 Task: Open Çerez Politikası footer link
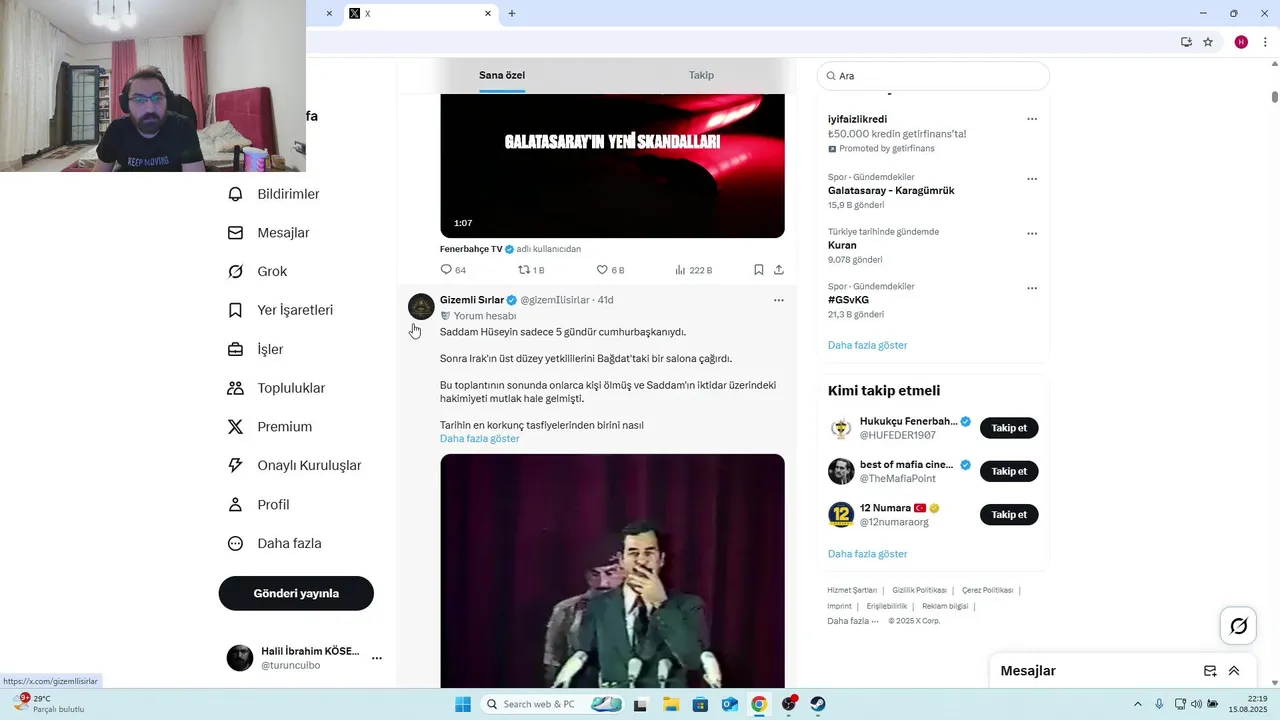[x=988, y=590]
